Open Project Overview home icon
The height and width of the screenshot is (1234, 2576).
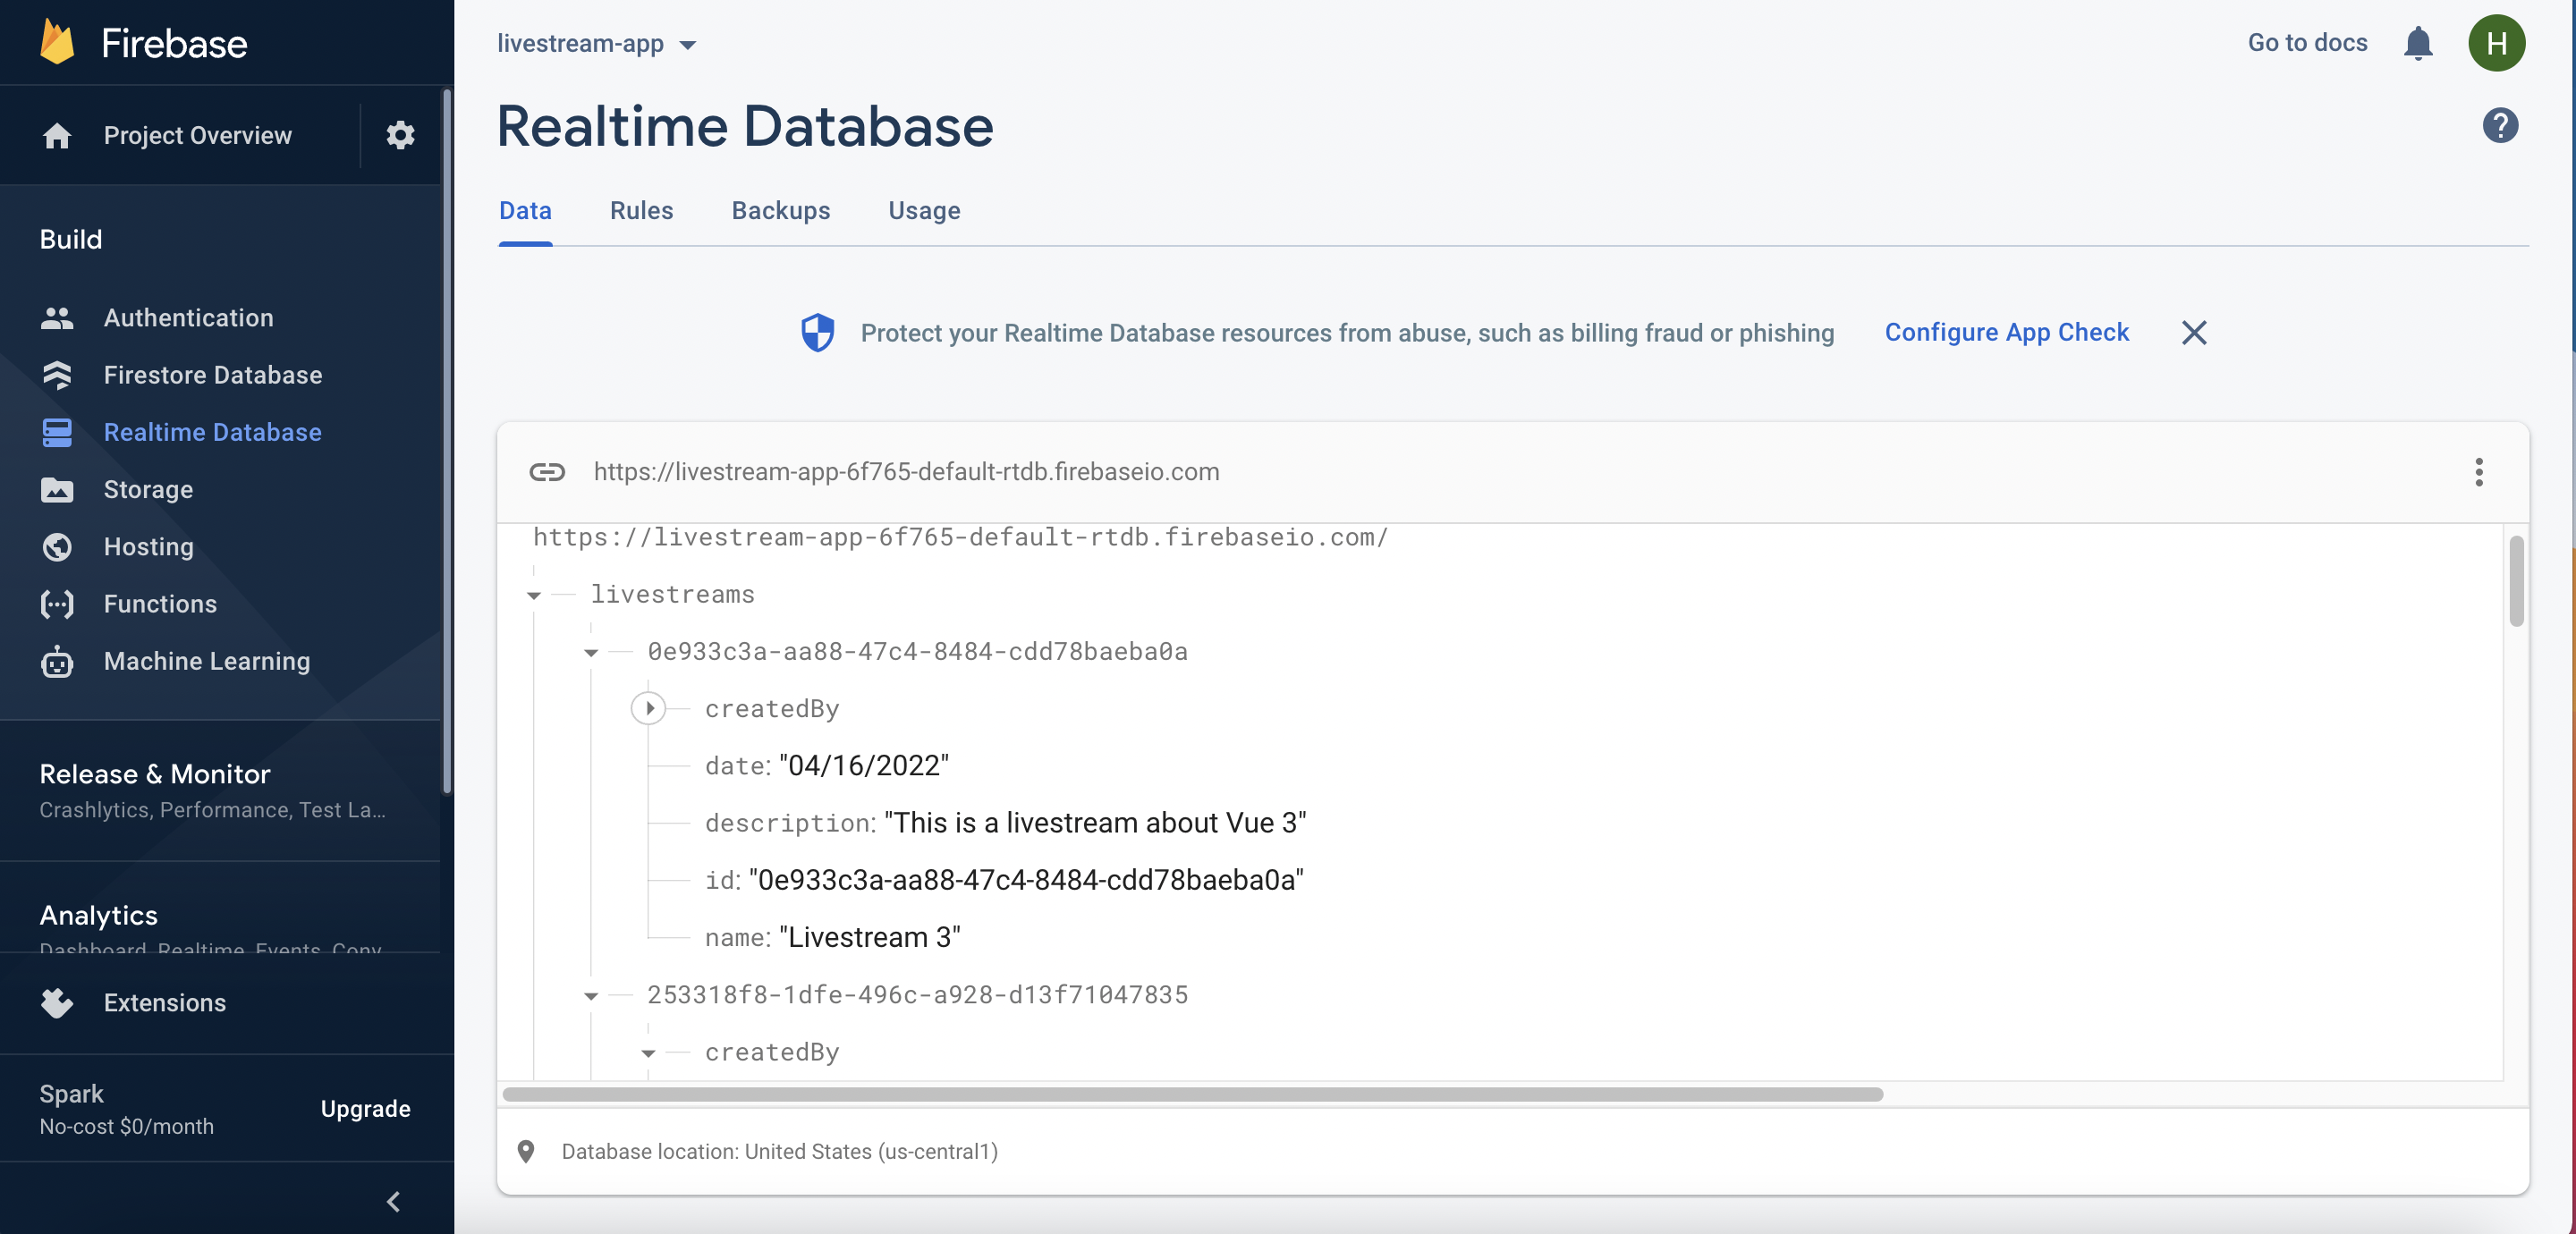pos(57,135)
